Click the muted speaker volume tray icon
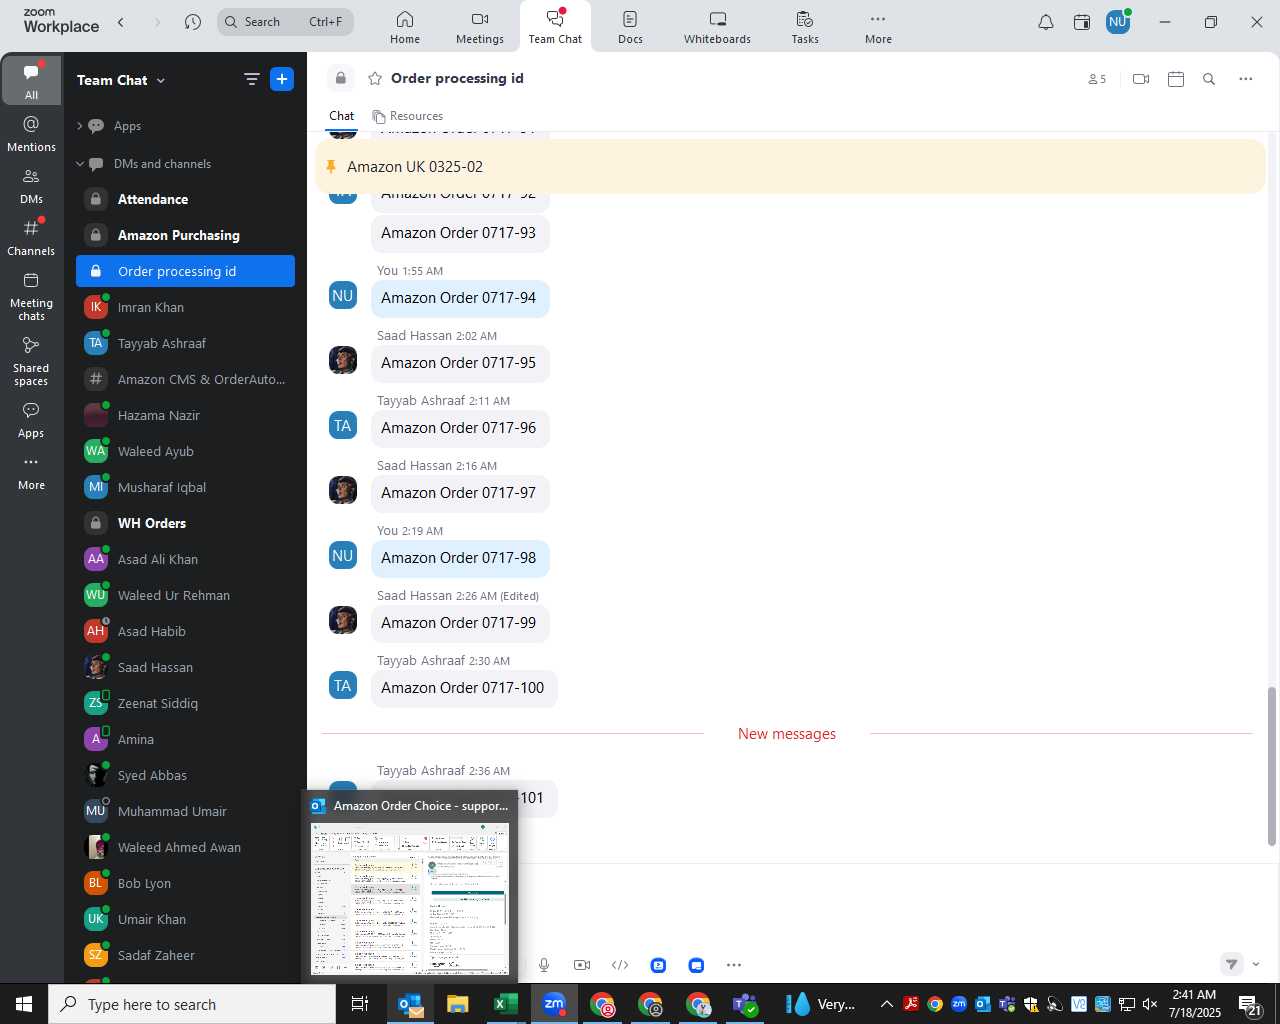The image size is (1280, 1024). (x=1150, y=1004)
